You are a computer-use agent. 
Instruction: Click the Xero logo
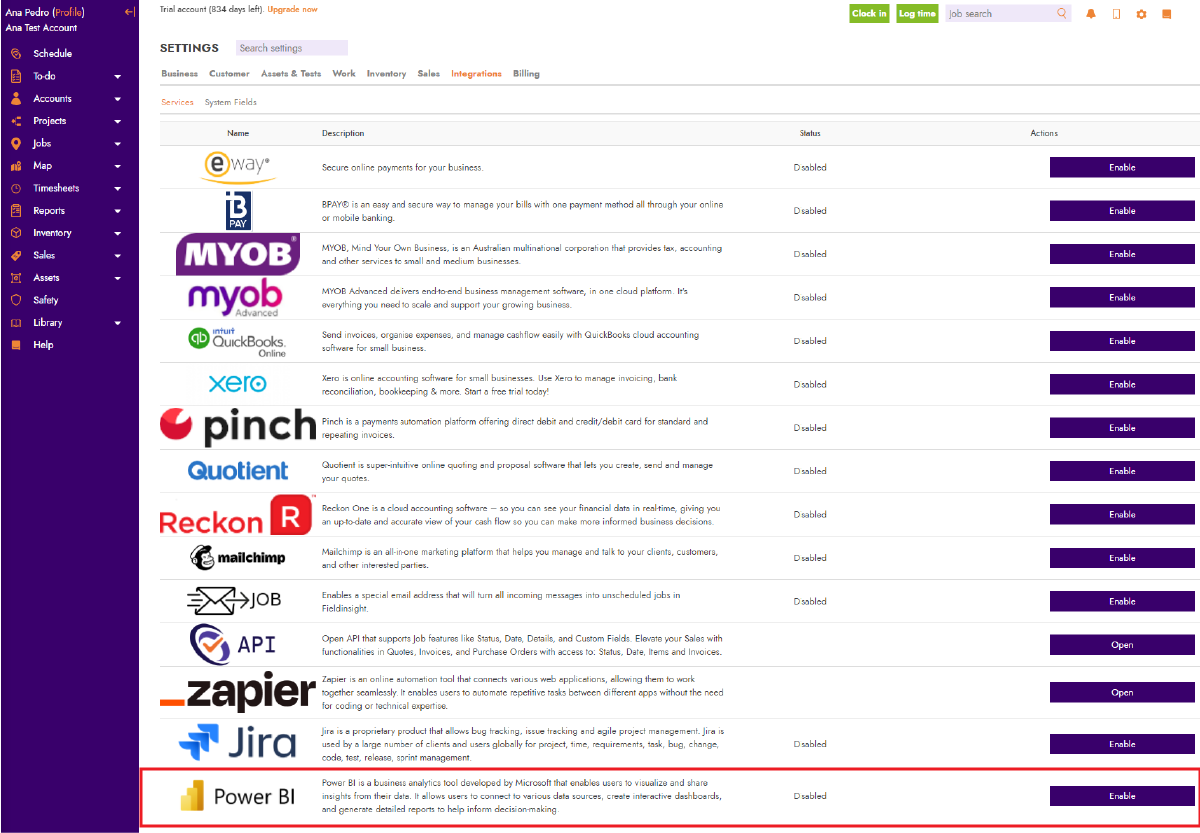click(x=238, y=384)
